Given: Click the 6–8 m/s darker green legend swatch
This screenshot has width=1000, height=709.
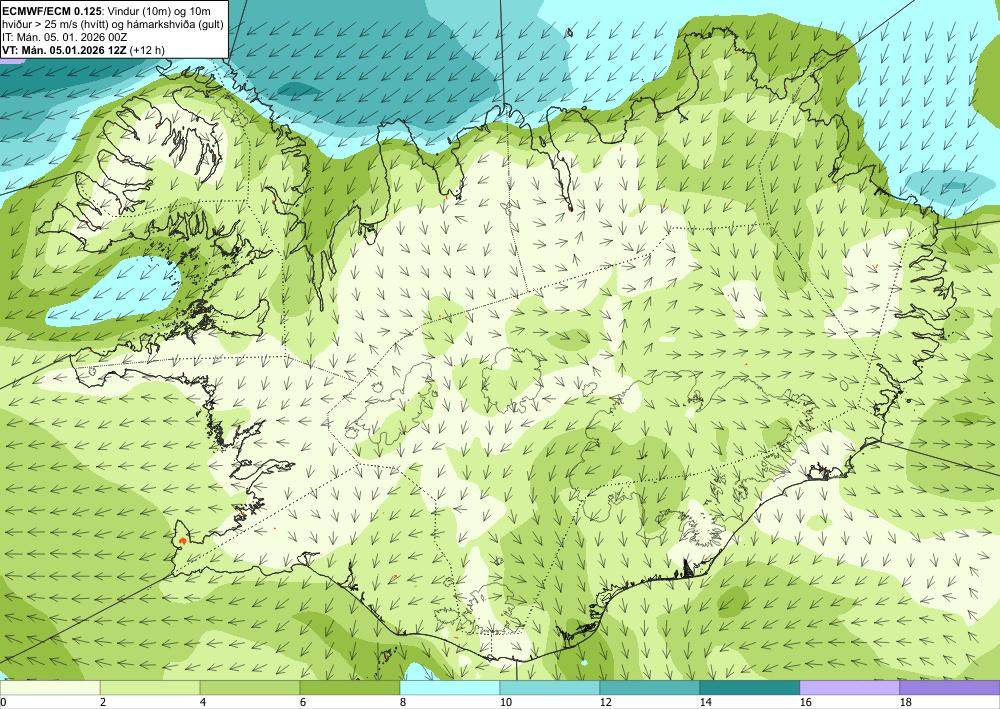Looking at the screenshot, I should point(350,687).
